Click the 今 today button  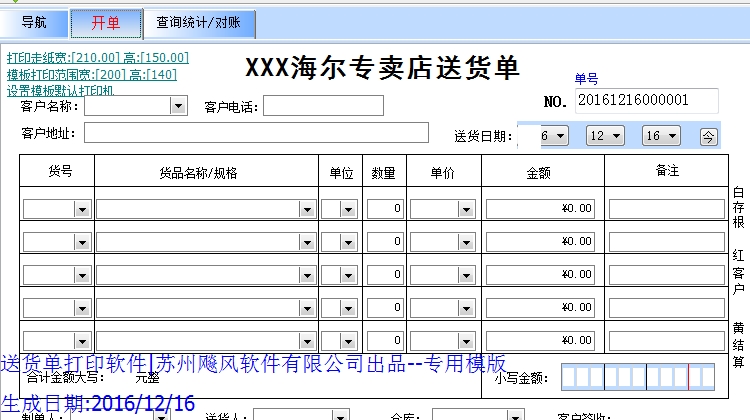tap(708, 137)
